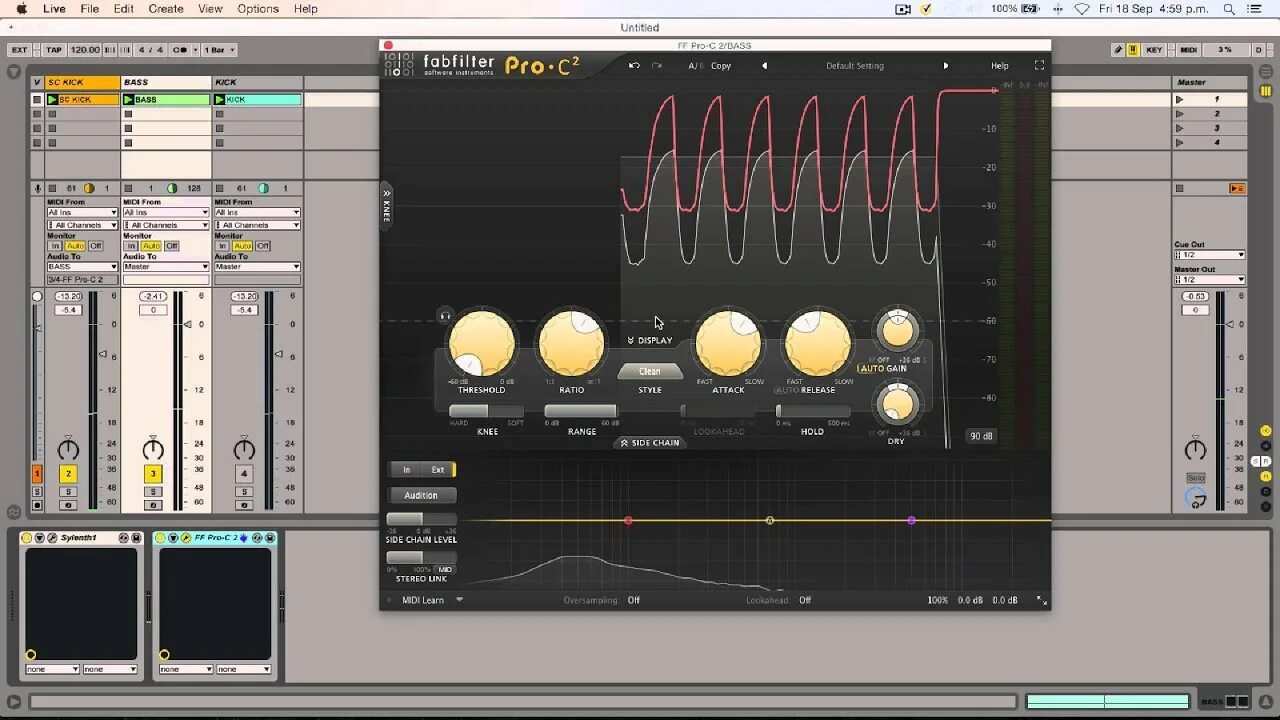The height and width of the screenshot is (720, 1280).
Task: Open BASS Audio To Master dropdown
Action: (x=166, y=267)
